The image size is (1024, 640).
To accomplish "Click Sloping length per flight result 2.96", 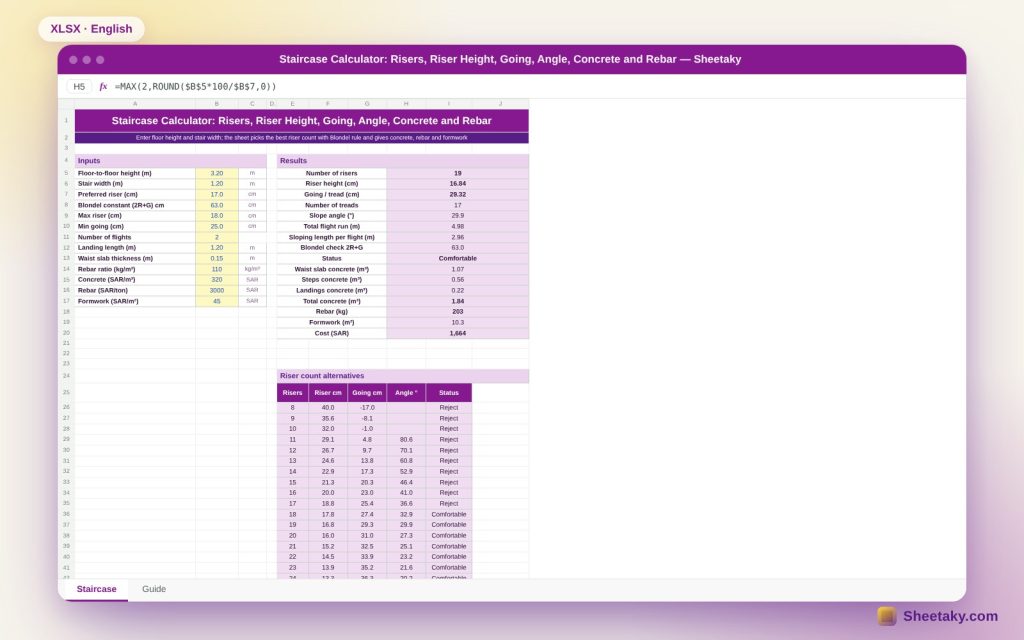I will click(x=458, y=237).
